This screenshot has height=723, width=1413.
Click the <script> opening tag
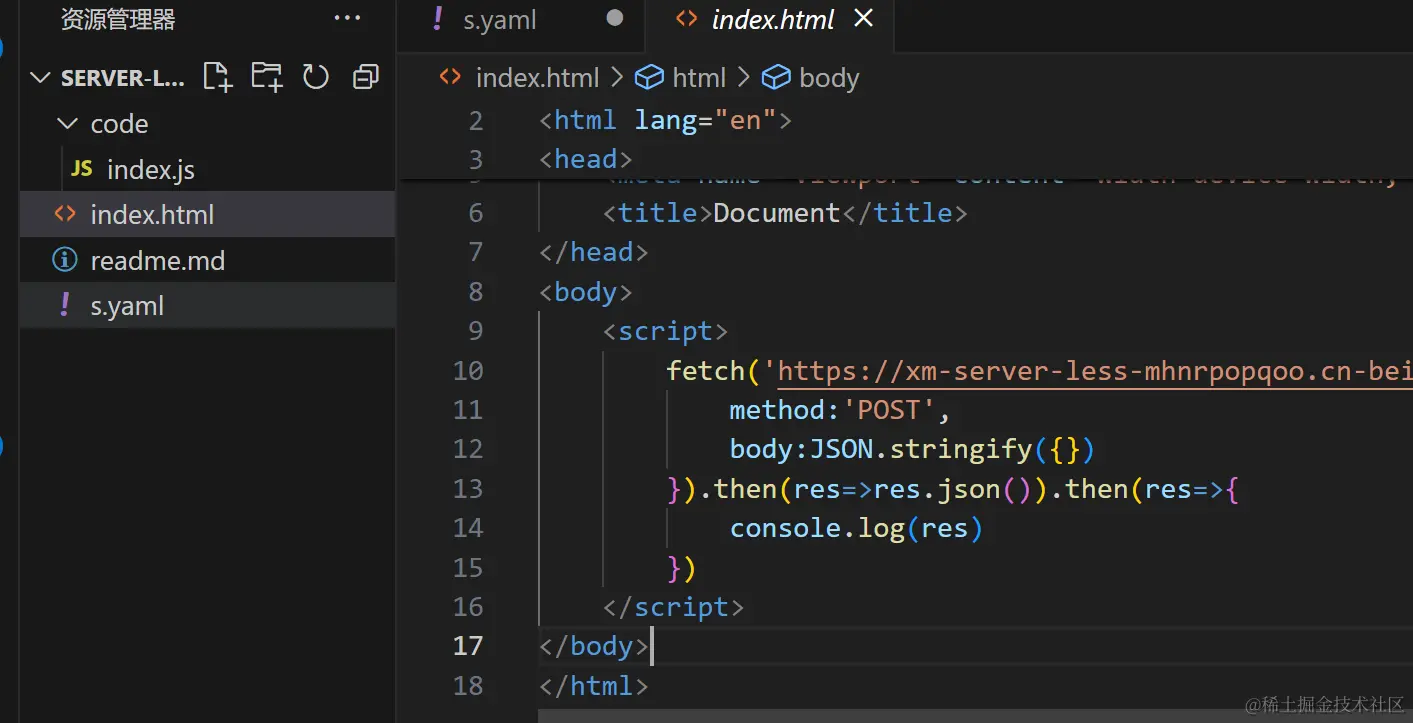tap(665, 331)
